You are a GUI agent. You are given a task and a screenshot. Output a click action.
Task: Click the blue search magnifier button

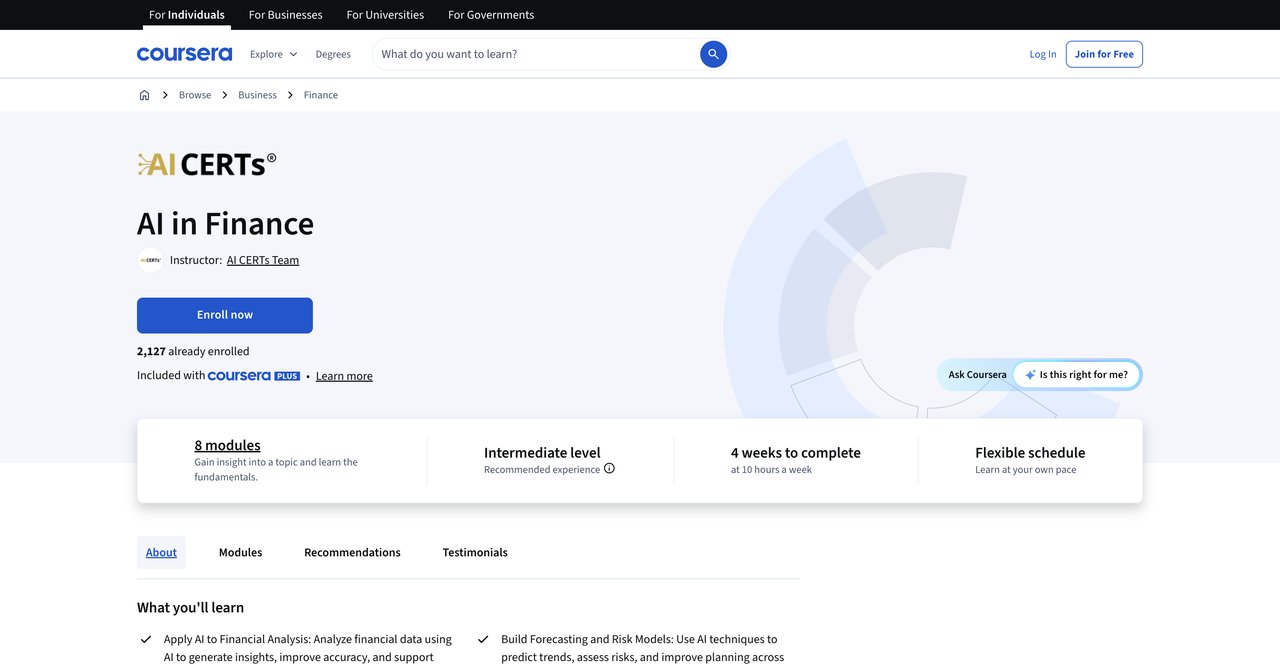click(x=713, y=54)
